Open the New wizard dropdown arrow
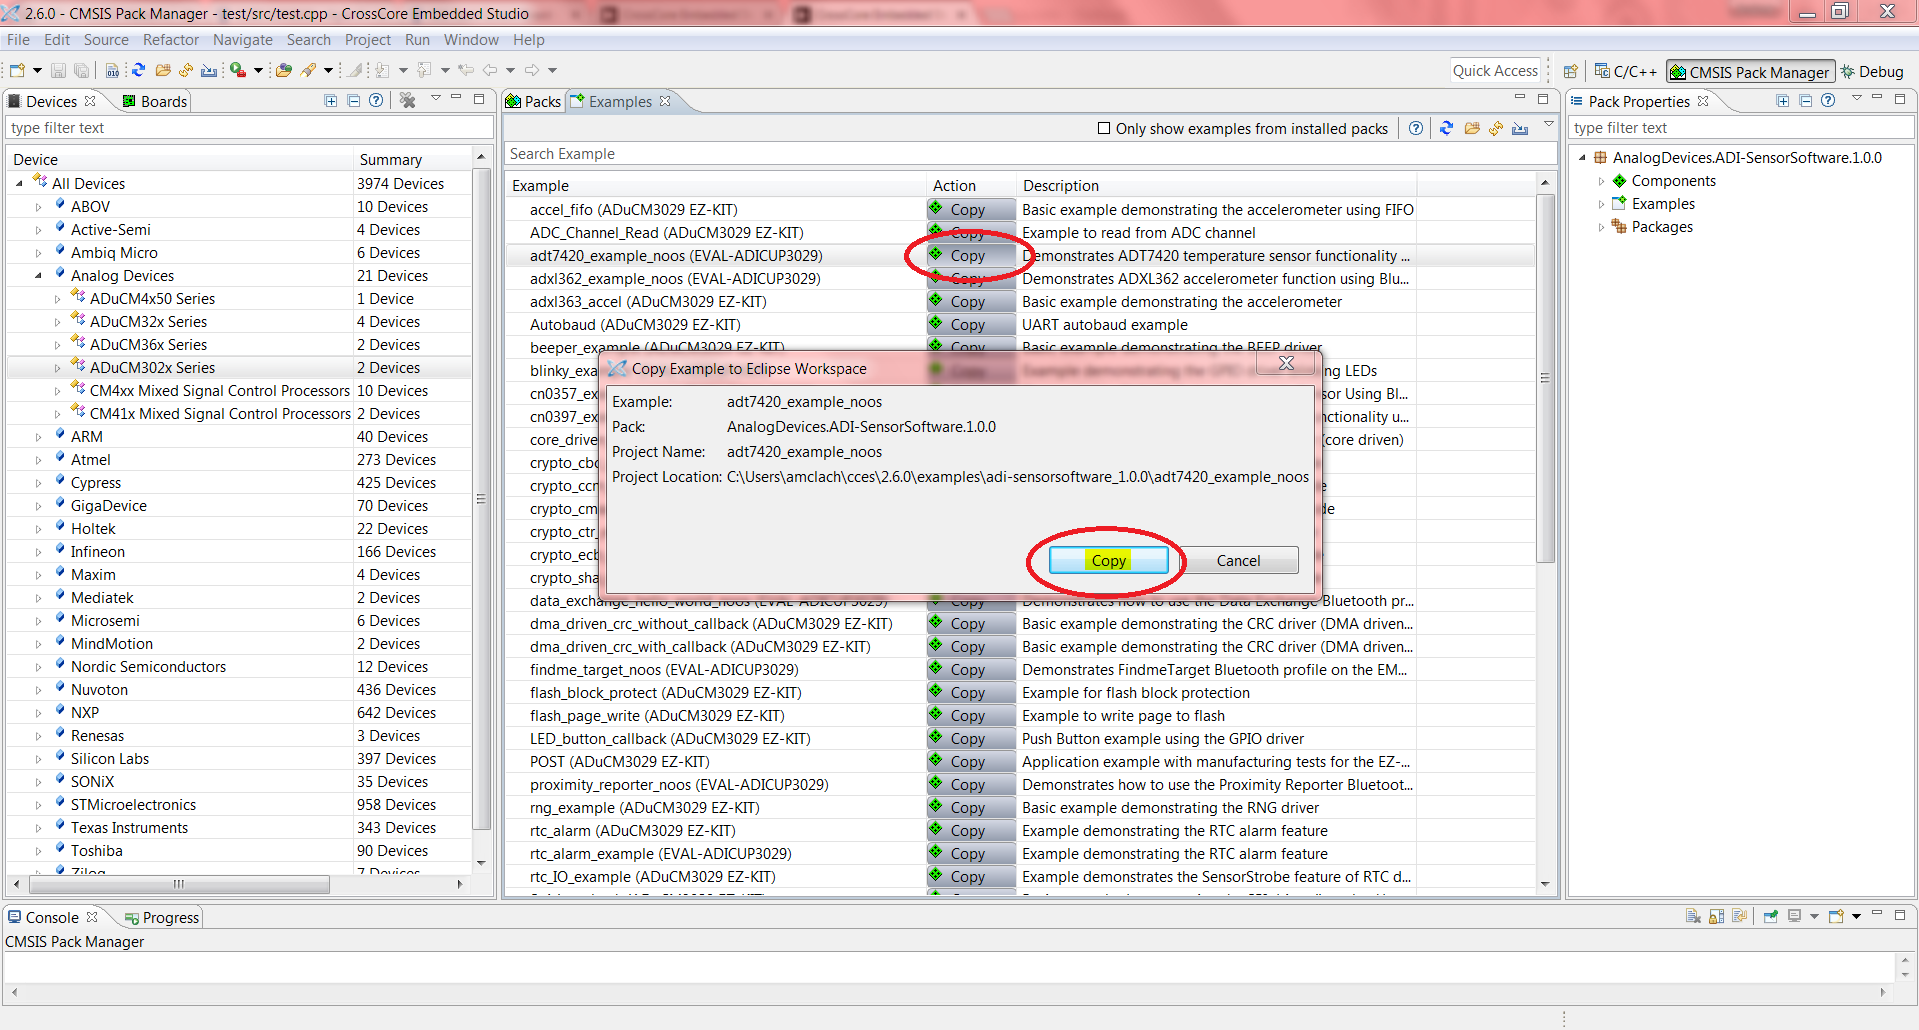Screen dimensions: 1919x1030 click(x=37, y=70)
